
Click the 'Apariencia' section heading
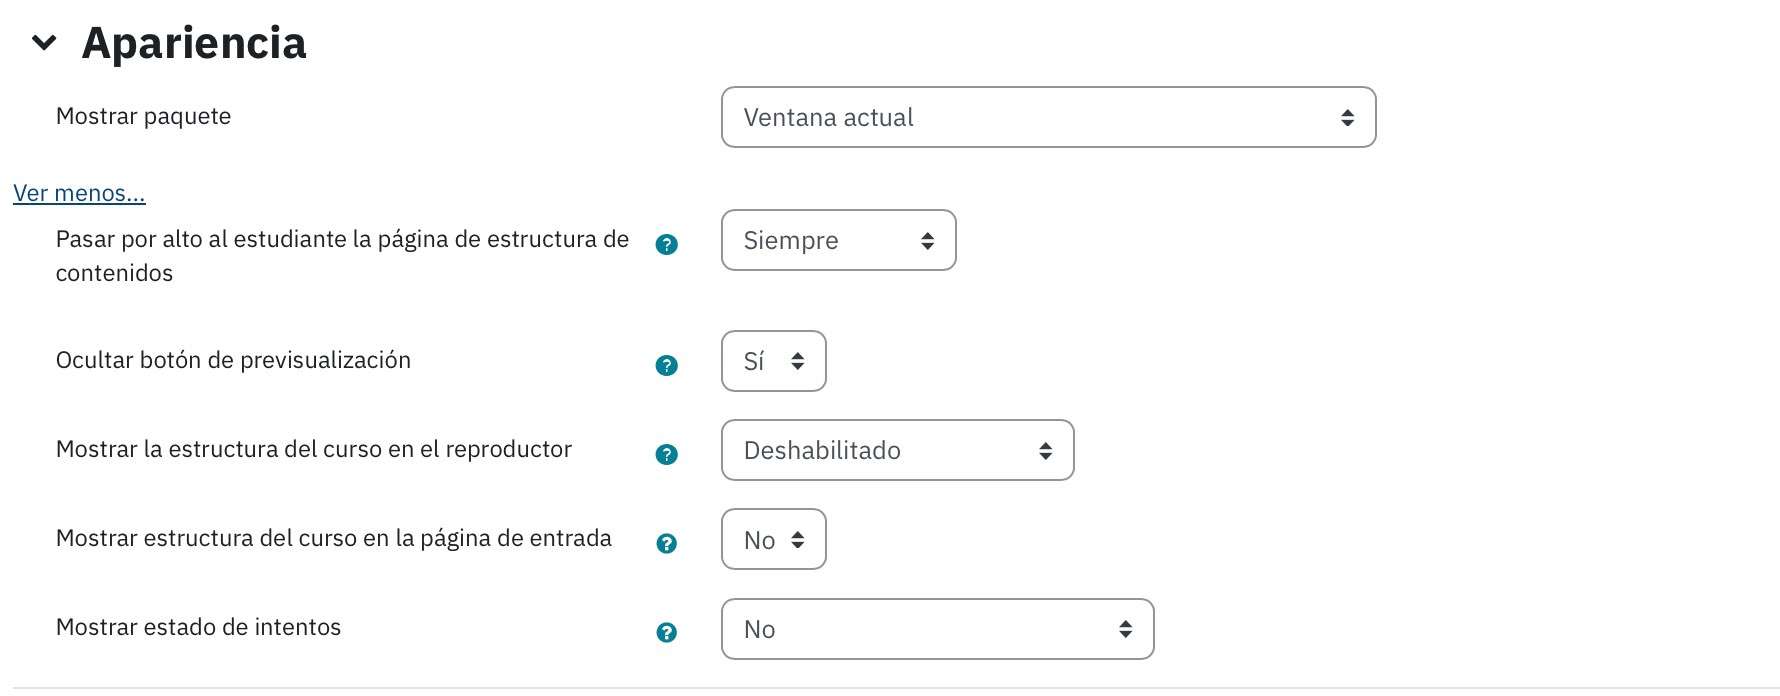click(194, 43)
